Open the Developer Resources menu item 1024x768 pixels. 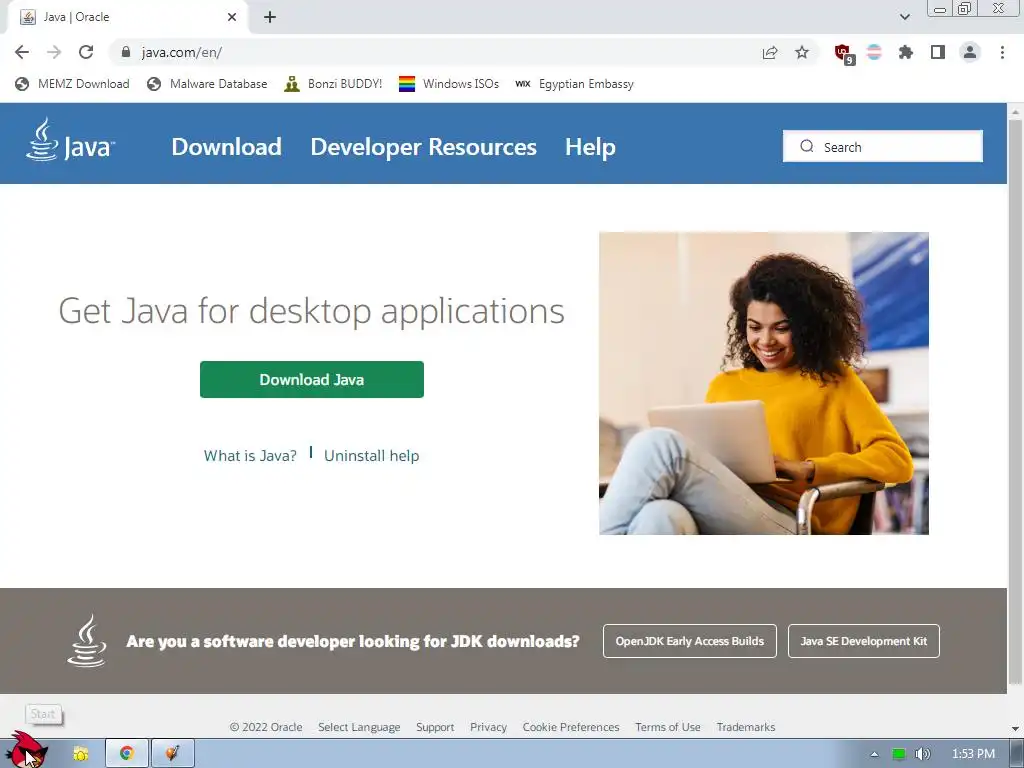(423, 147)
